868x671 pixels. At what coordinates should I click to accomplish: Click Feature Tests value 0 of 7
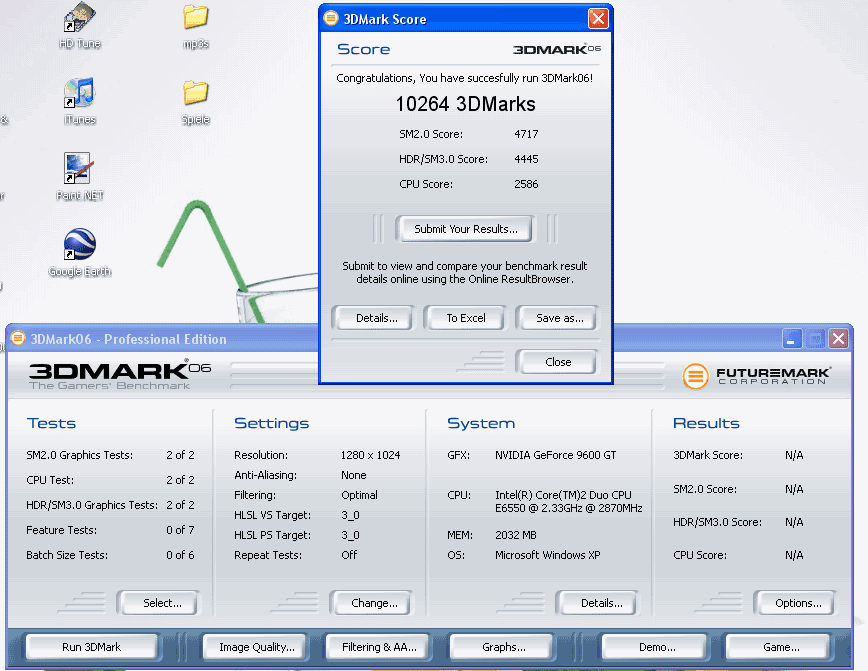pos(180,530)
